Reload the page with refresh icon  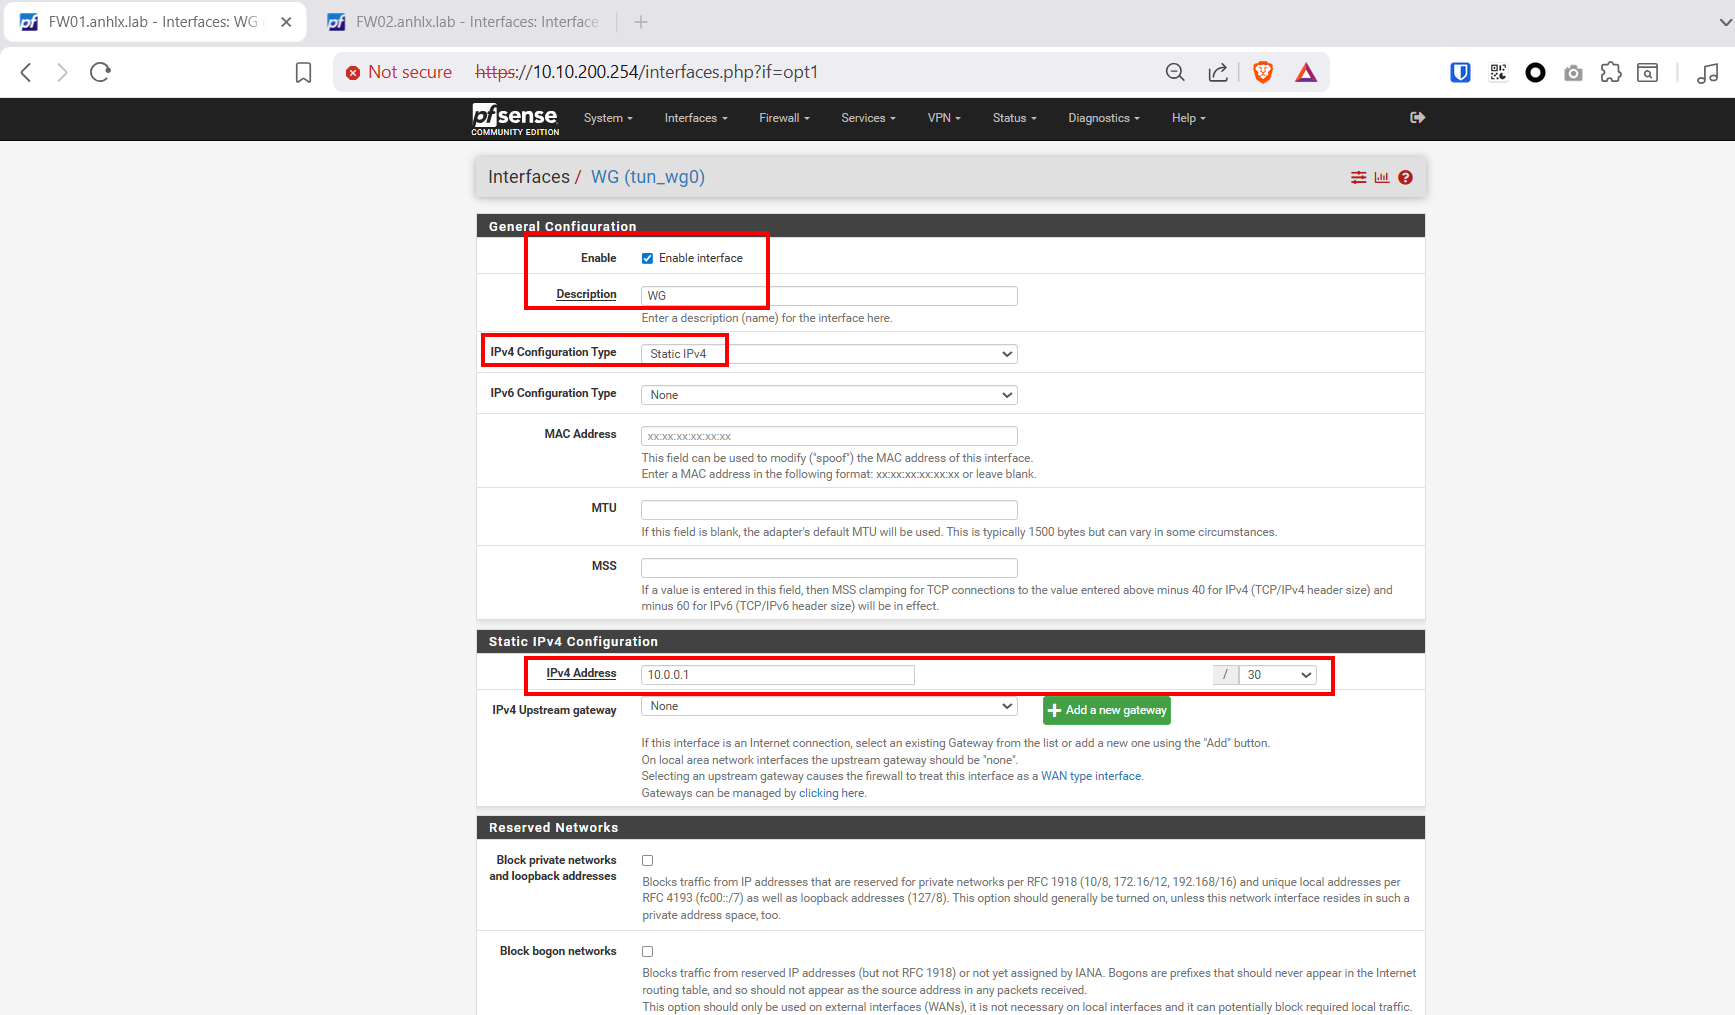tap(100, 72)
